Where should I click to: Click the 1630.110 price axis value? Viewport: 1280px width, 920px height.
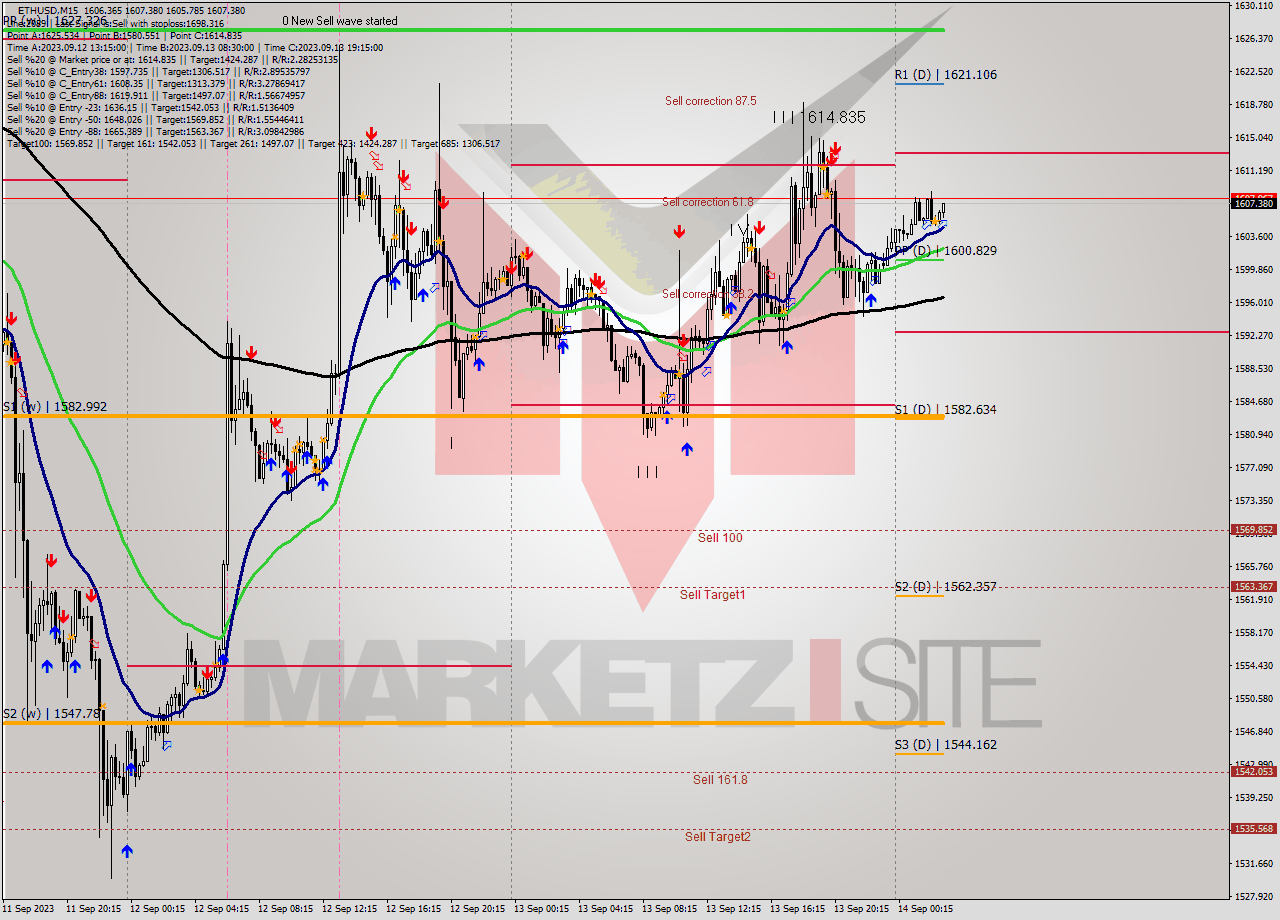[1254, 6]
